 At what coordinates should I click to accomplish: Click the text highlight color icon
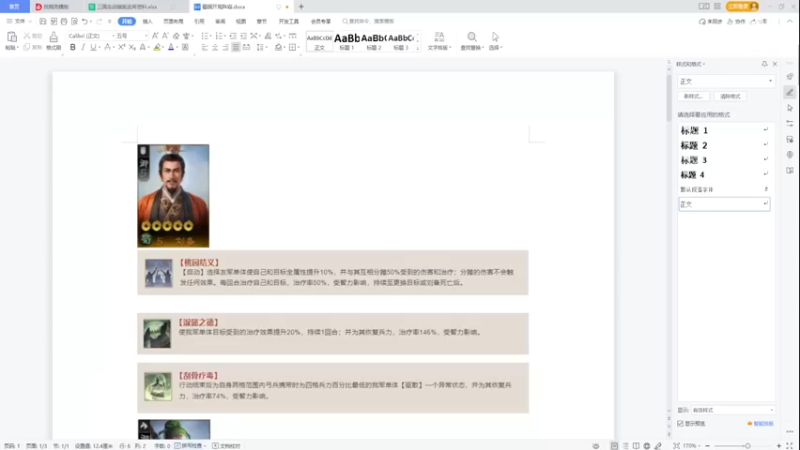[x=157, y=47]
